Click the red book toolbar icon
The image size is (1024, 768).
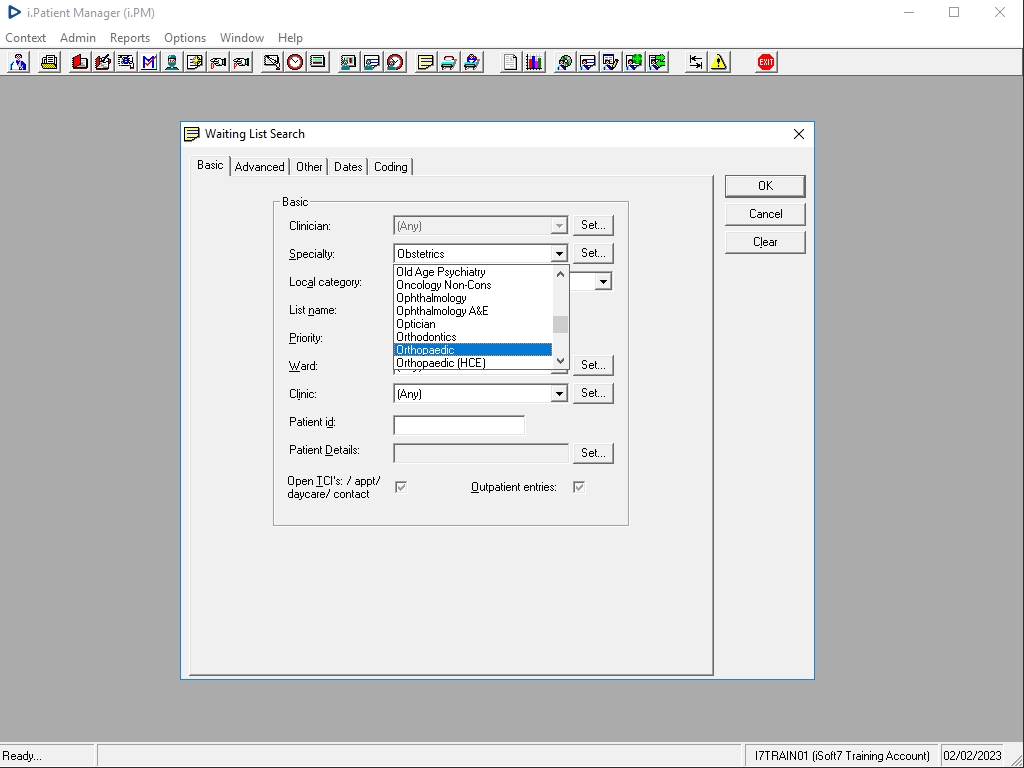80,62
